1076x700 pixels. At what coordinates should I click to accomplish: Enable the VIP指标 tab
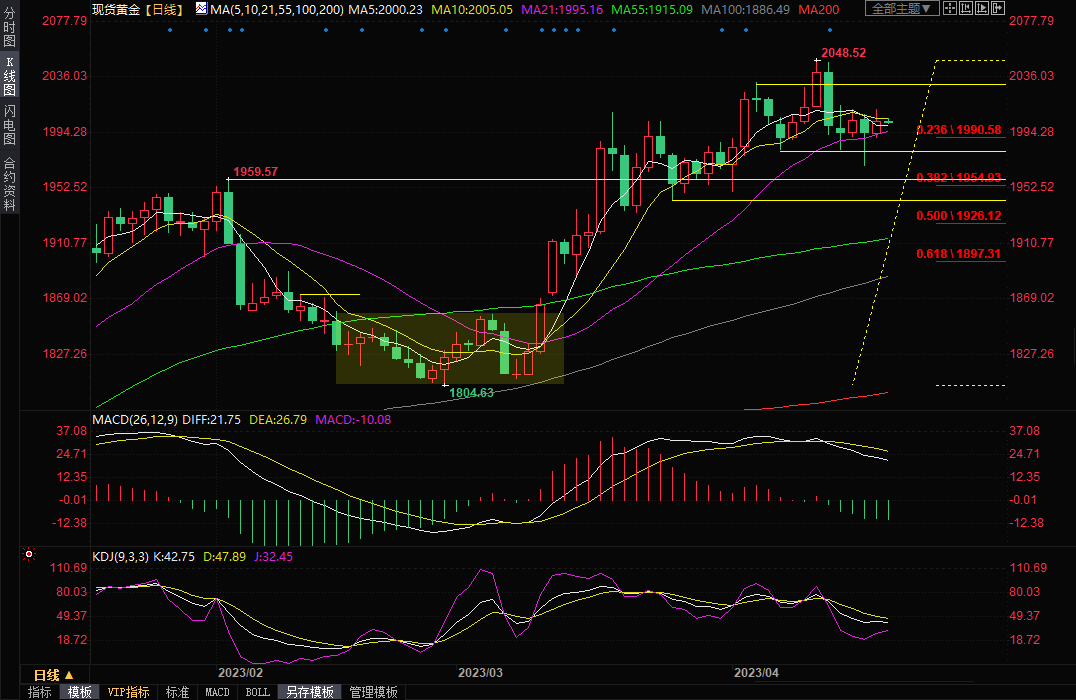click(x=128, y=692)
